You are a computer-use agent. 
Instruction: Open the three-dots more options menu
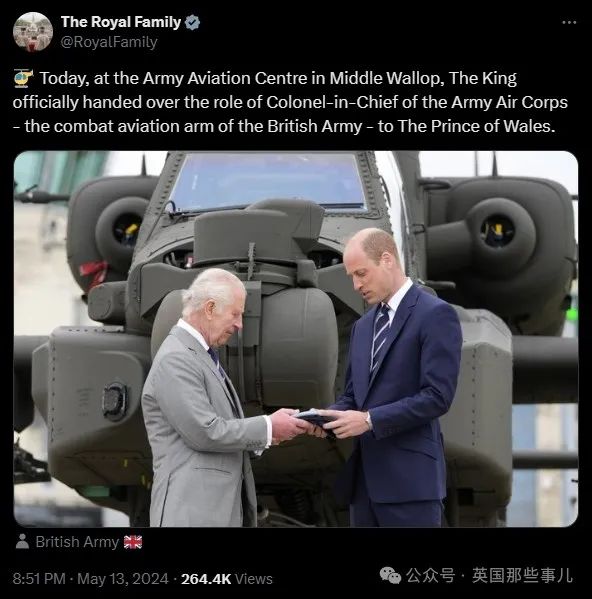point(569,23)
